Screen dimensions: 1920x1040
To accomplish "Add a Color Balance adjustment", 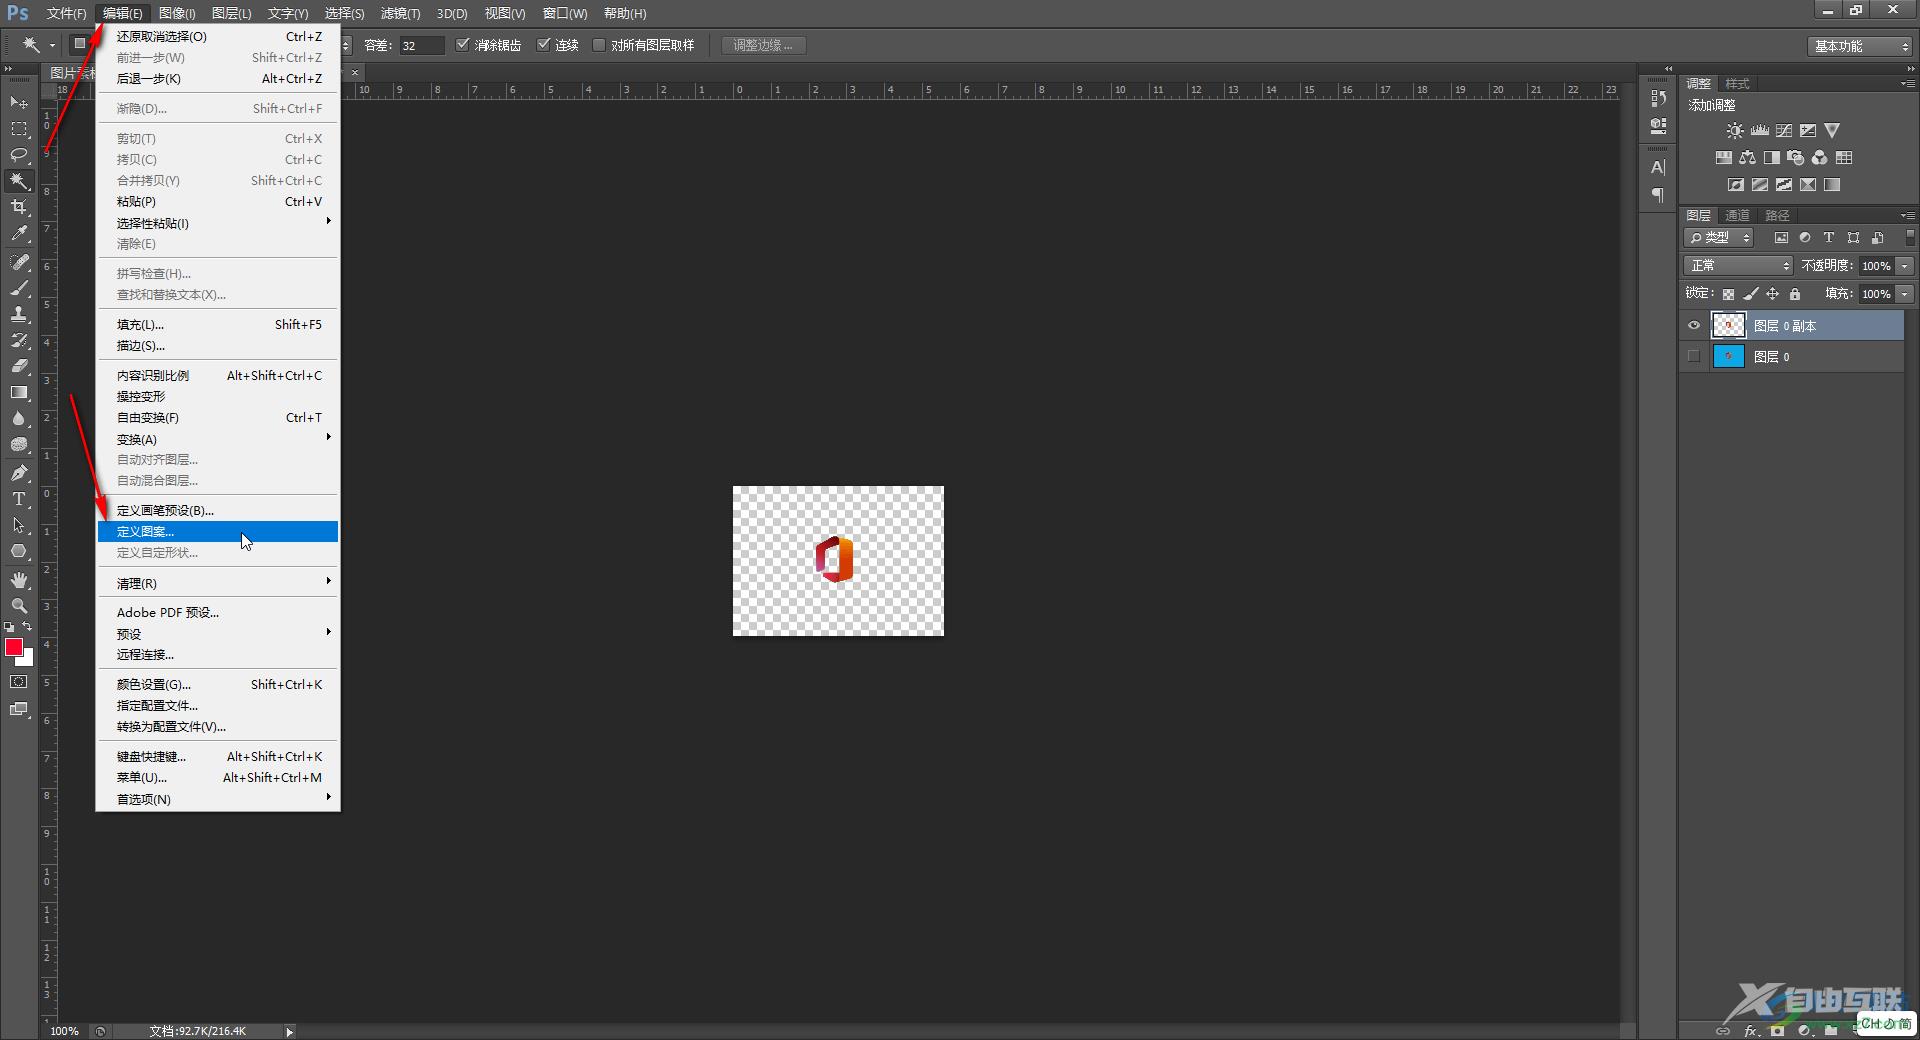I will [x=1747, y=158].
